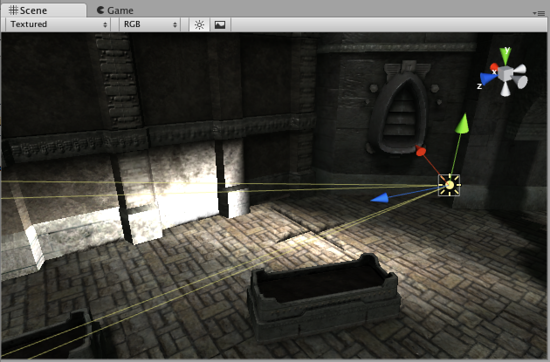Select the stone trough object on the floor
Viewport: 550px width, 362px height.
click(x=323, y=296)
